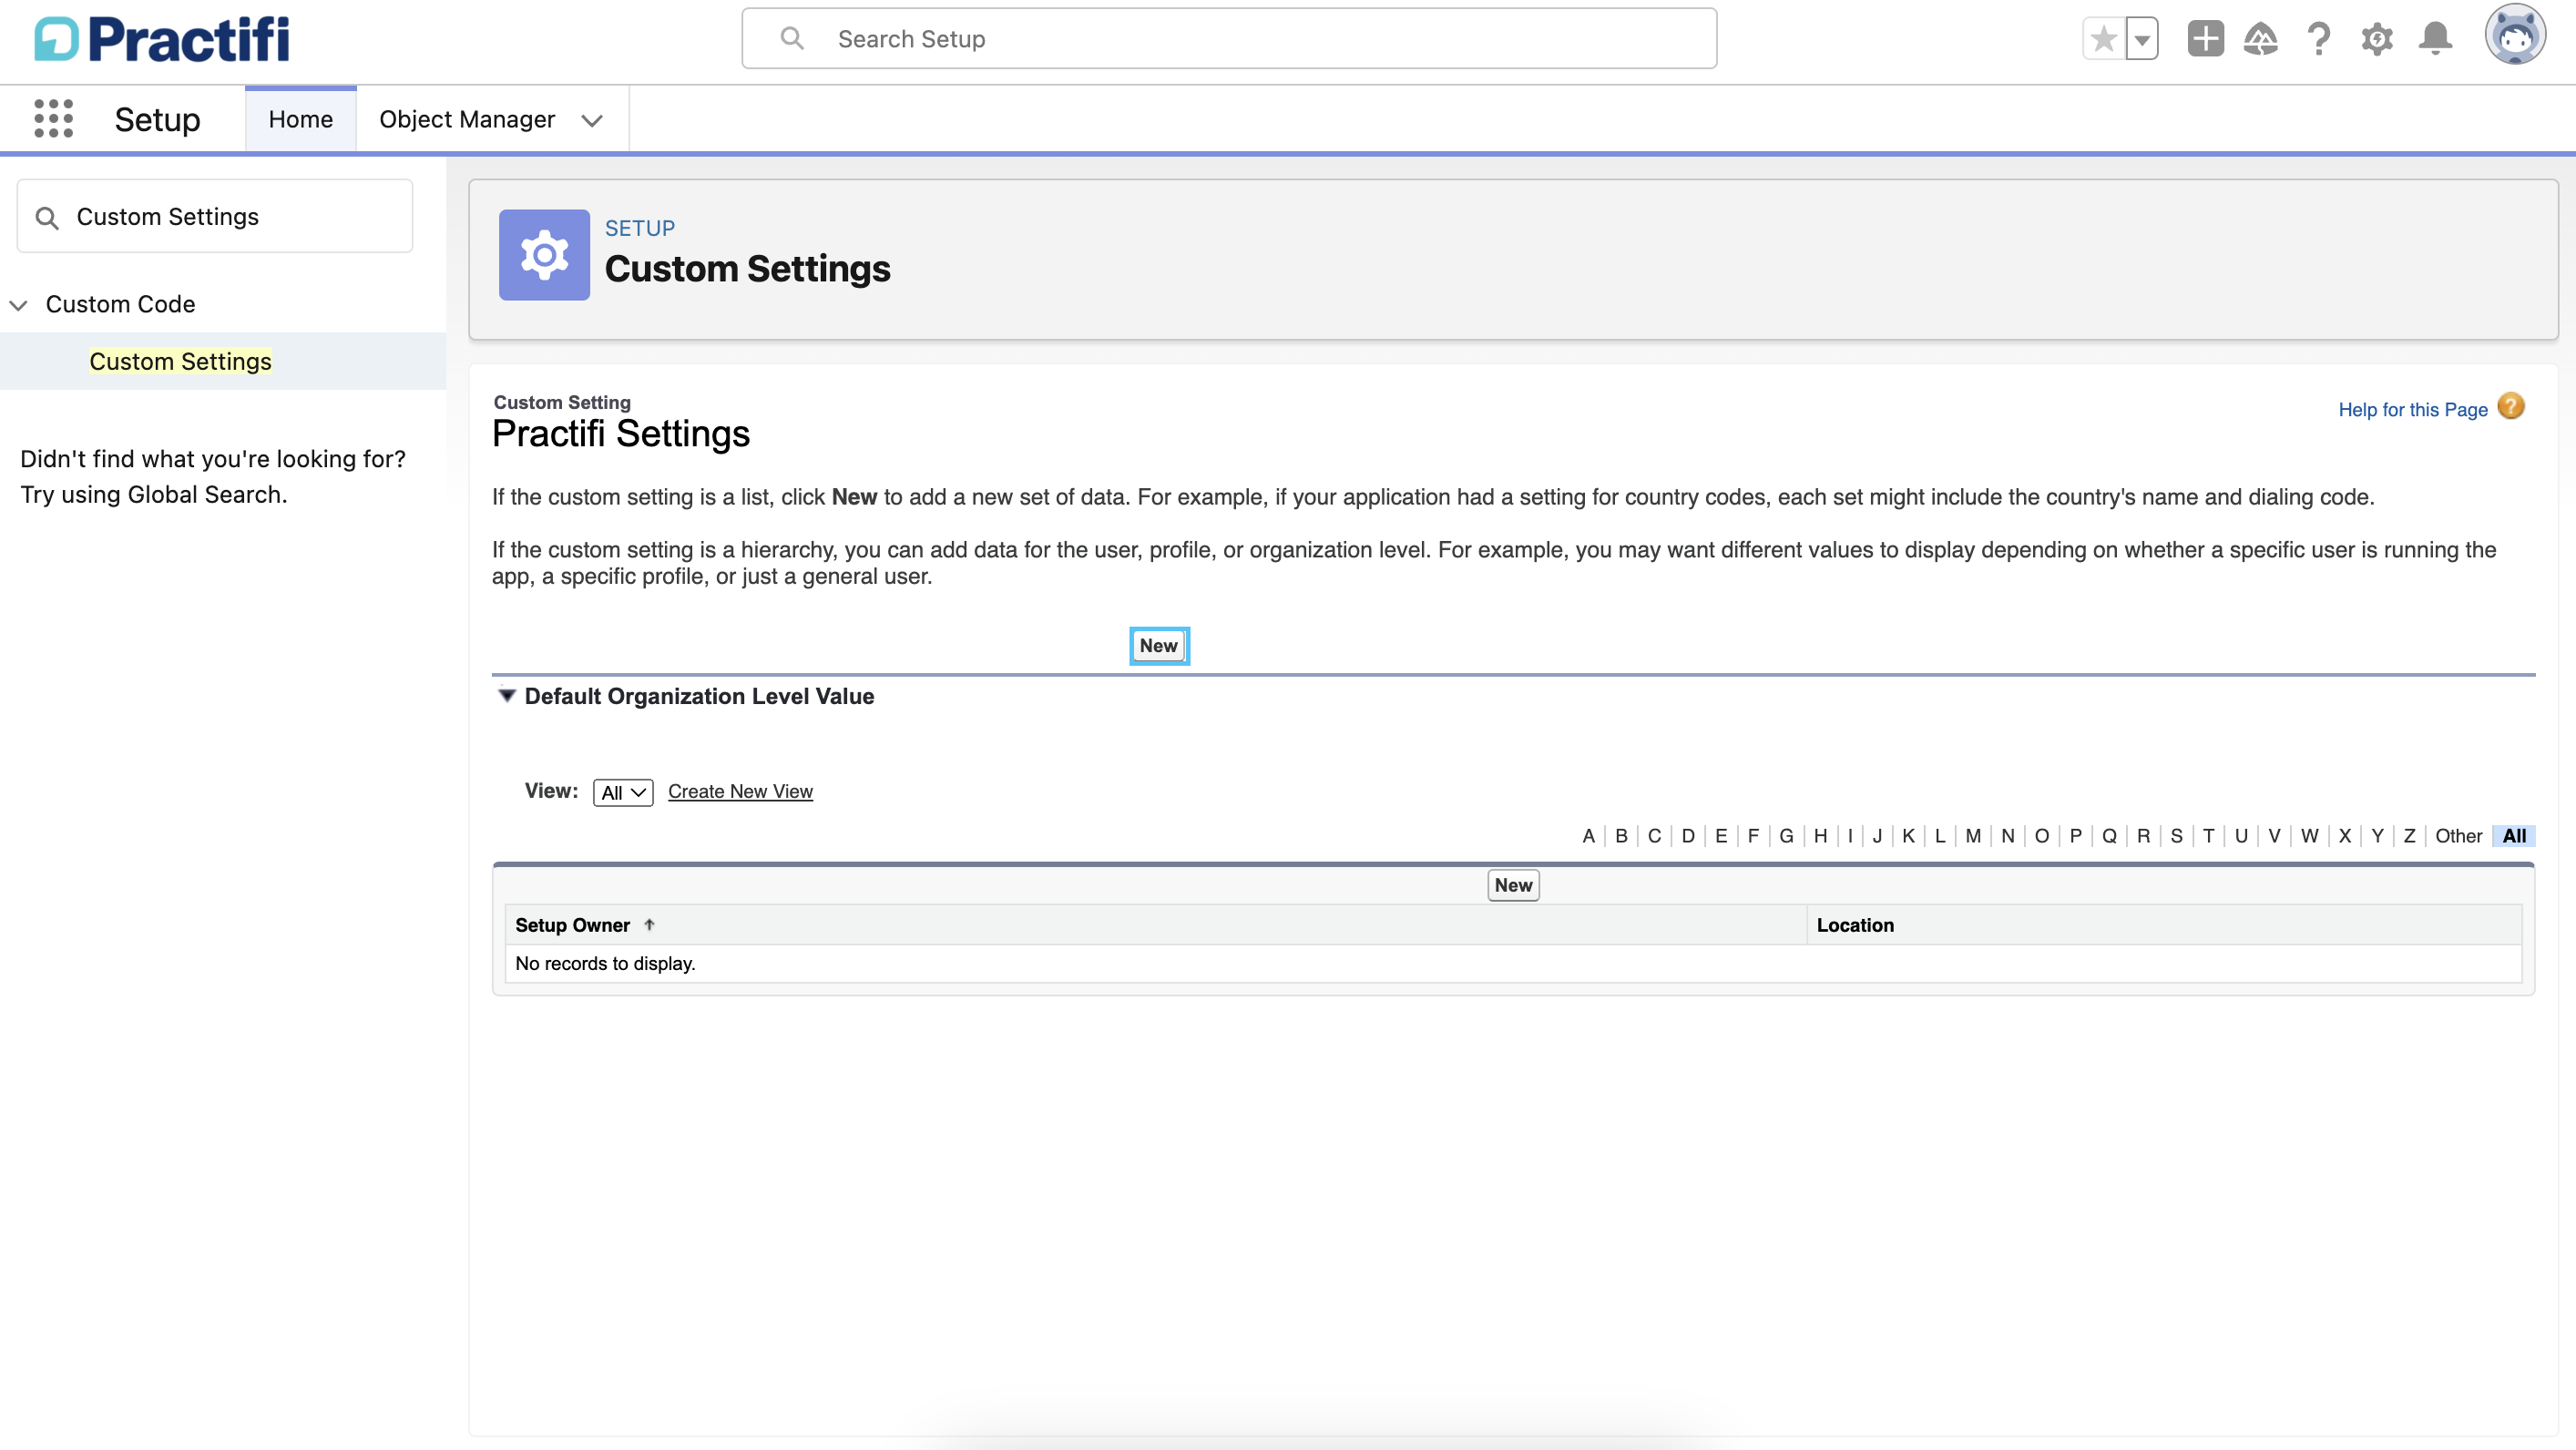
Task: Filter records by letter R
Action: pos(2143,836)
